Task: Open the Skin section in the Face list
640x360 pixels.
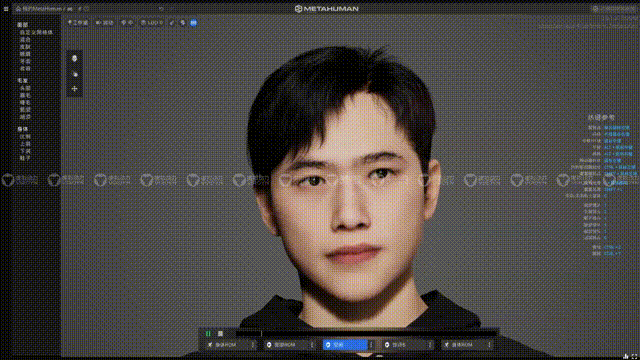Action: 25,47
